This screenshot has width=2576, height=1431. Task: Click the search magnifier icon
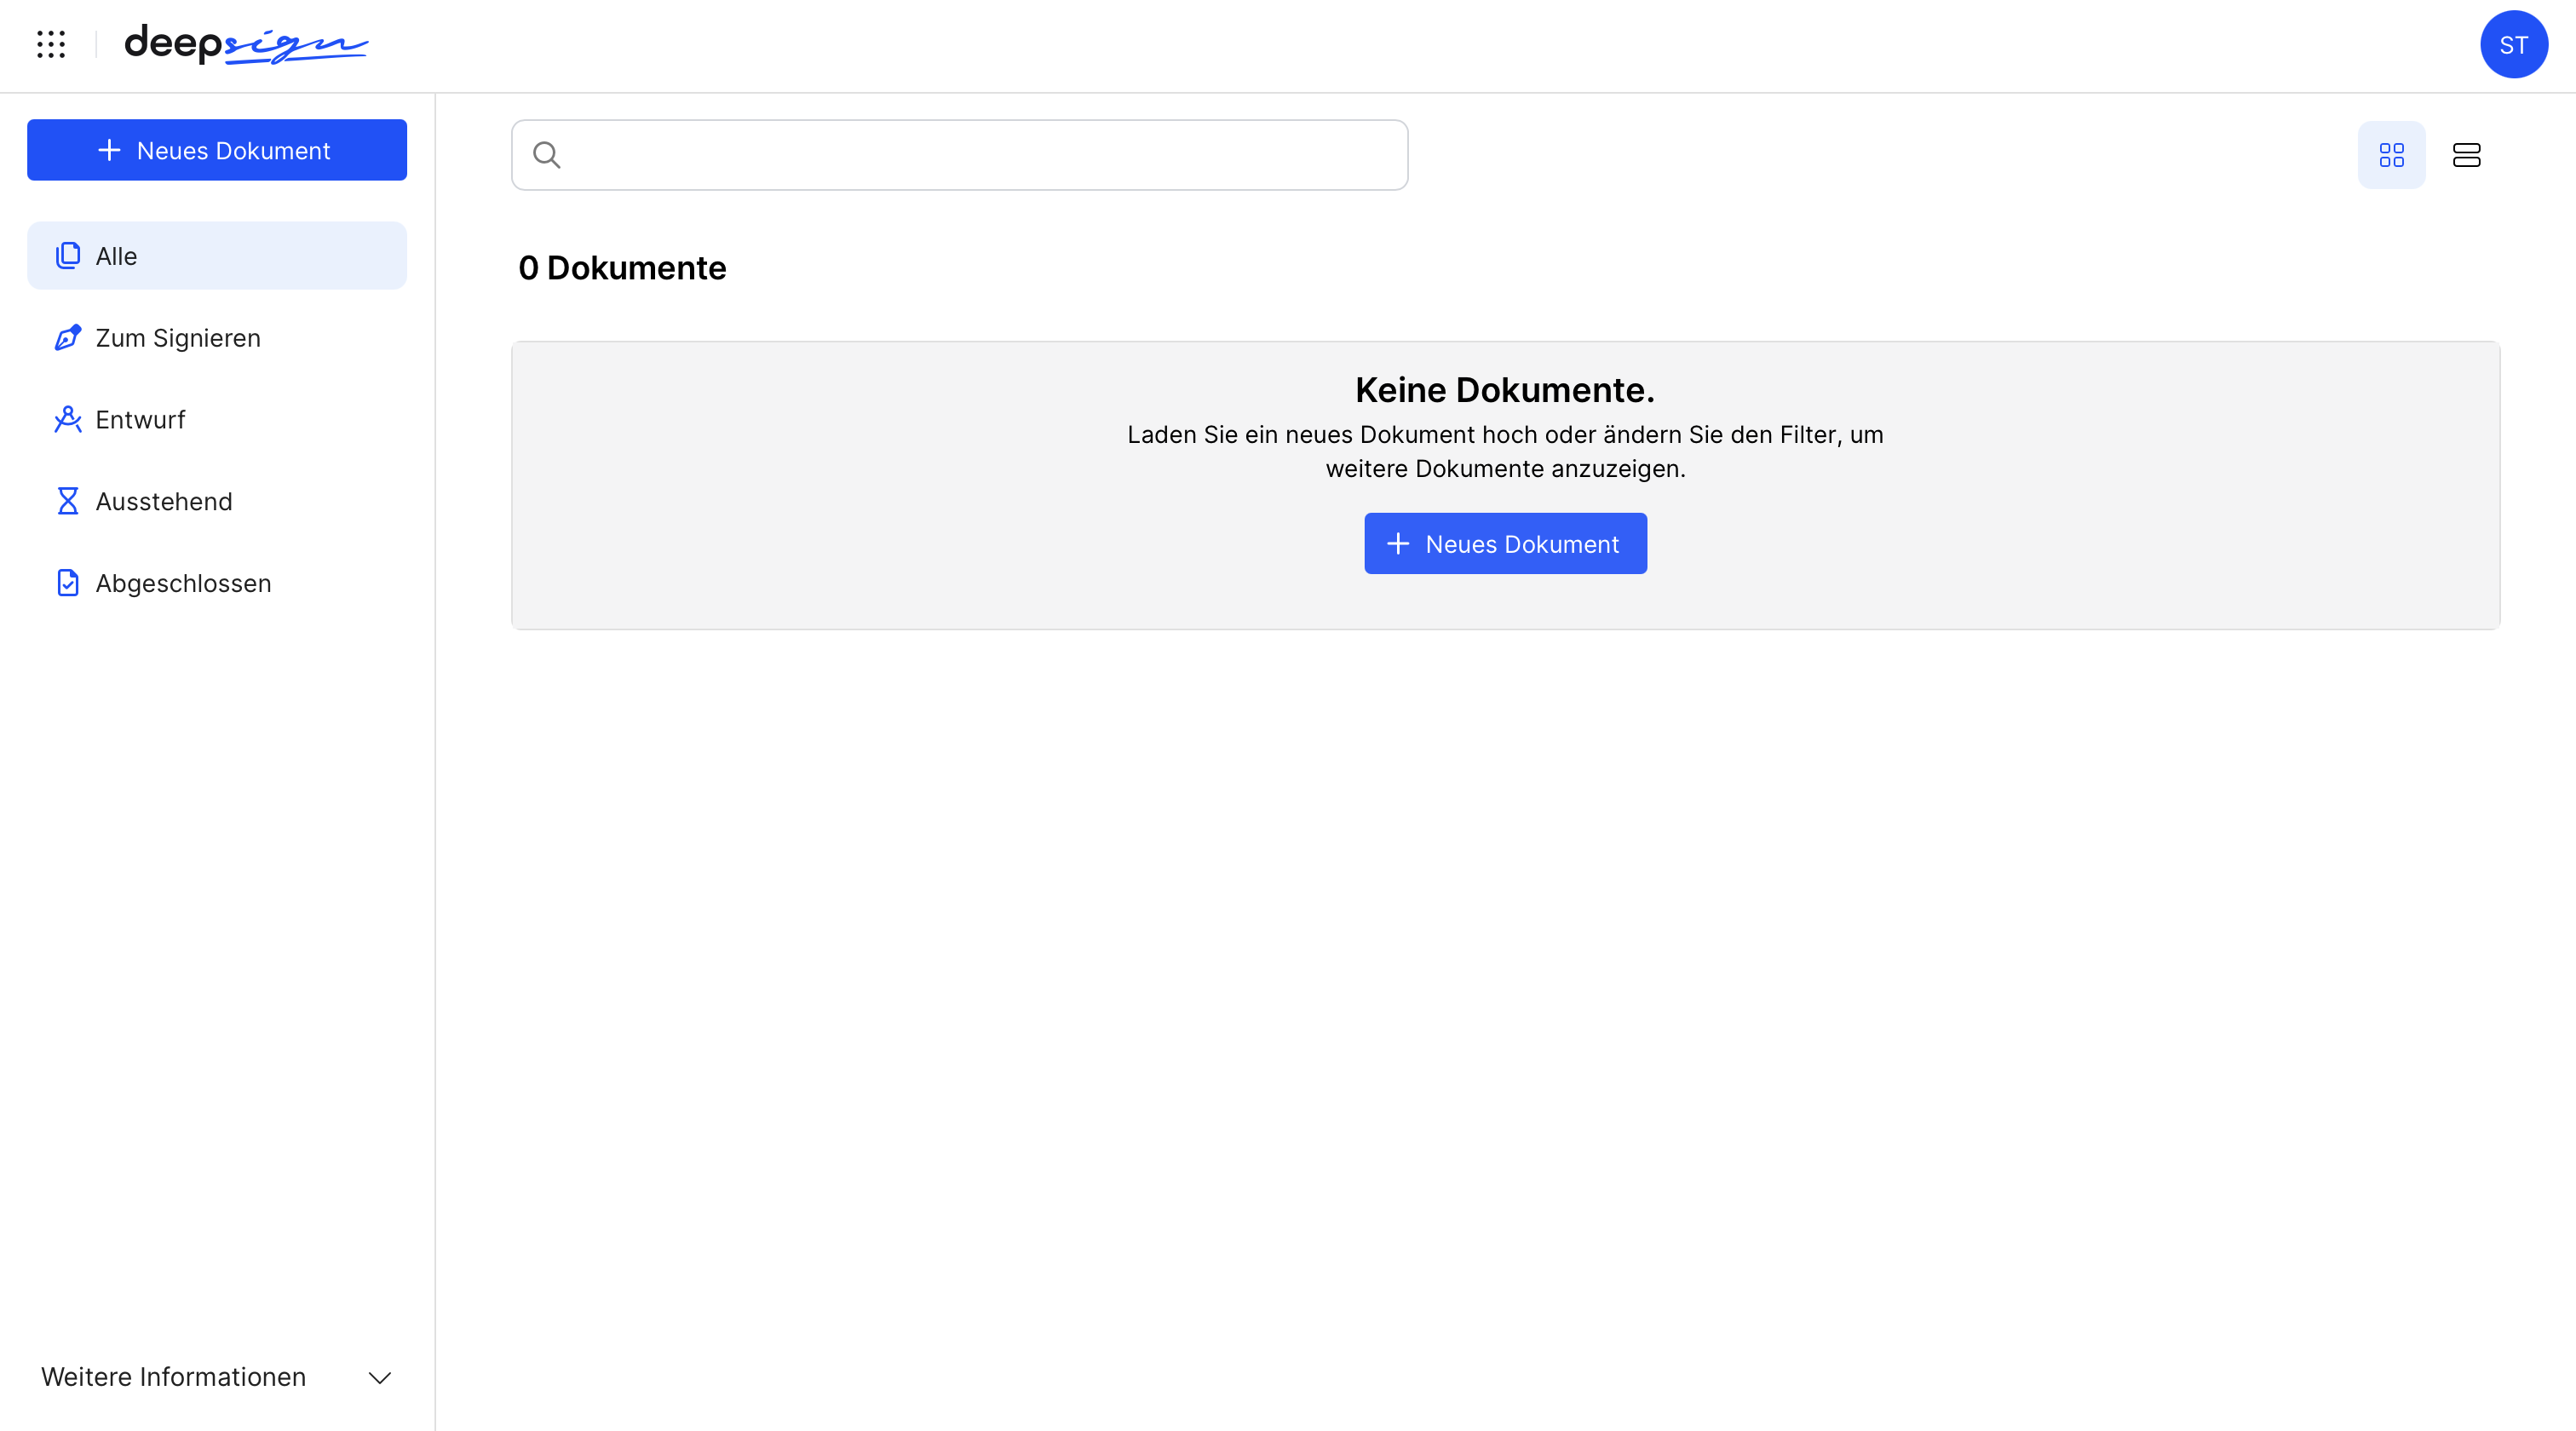pyautogui.click(x=546, y=155)
